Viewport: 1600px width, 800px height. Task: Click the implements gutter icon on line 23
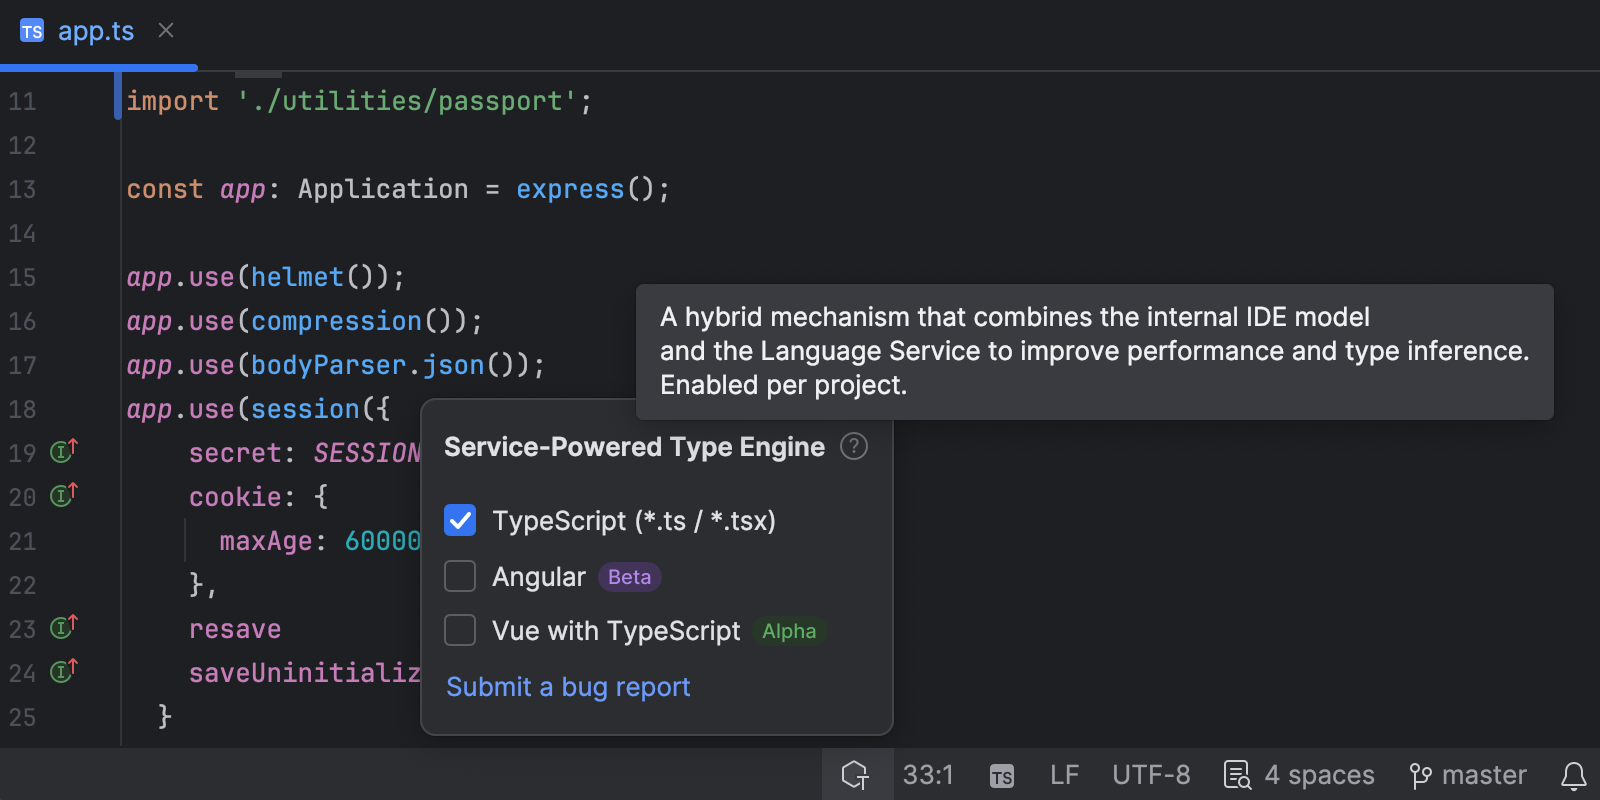(63, 628)
